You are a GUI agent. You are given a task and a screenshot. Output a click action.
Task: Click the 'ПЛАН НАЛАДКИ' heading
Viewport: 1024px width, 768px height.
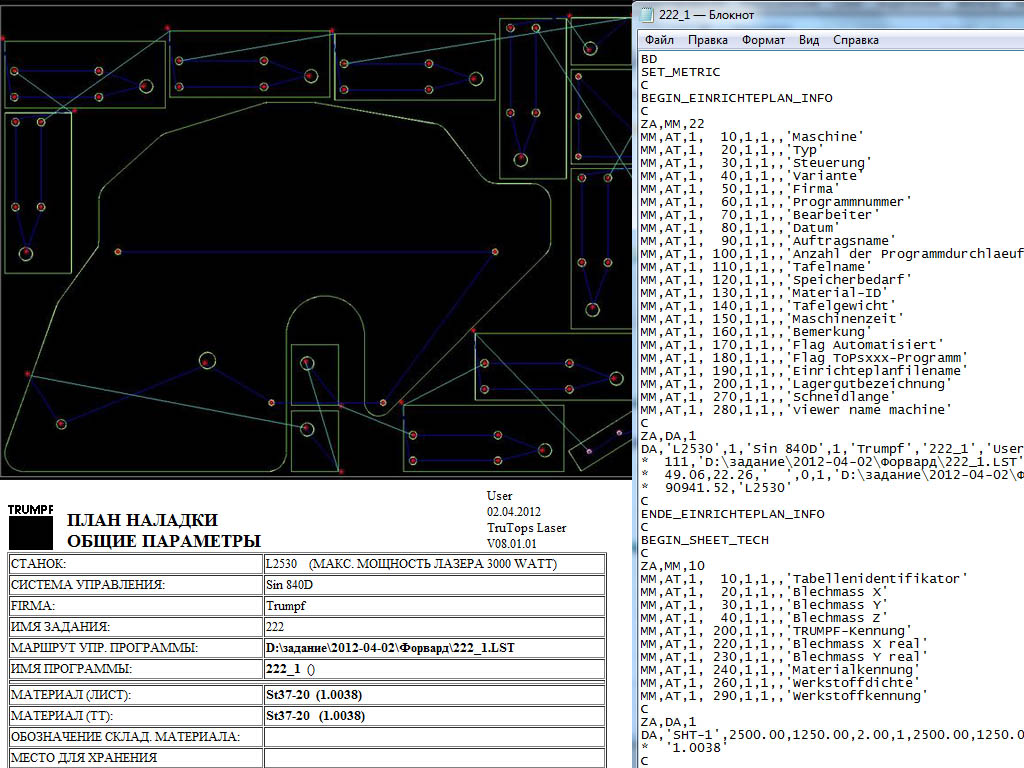tap(141, 521)
